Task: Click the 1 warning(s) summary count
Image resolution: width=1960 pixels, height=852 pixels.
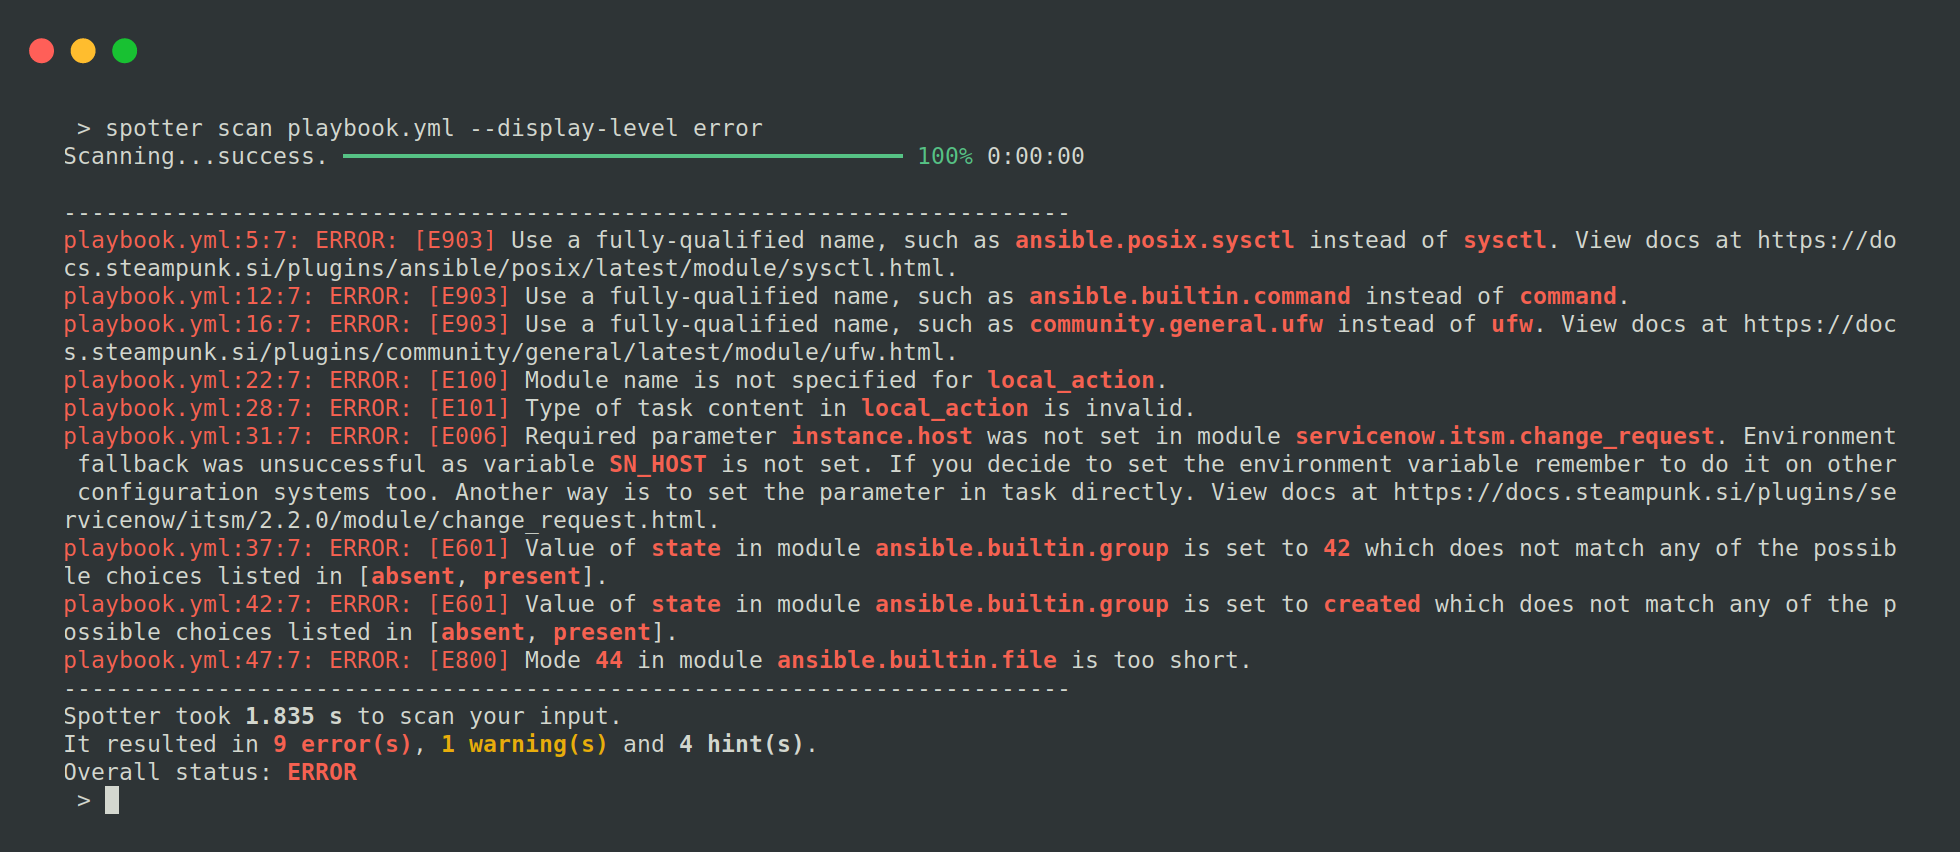Action: pyautogui.click(x=524, y=744)
